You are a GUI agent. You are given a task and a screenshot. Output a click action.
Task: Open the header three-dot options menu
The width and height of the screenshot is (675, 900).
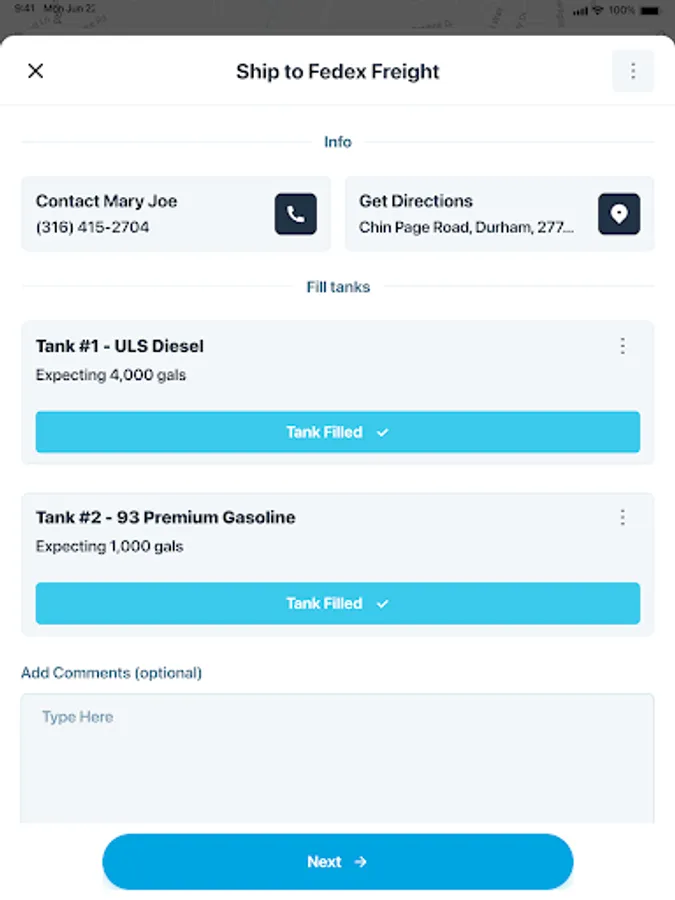point(632,71)
